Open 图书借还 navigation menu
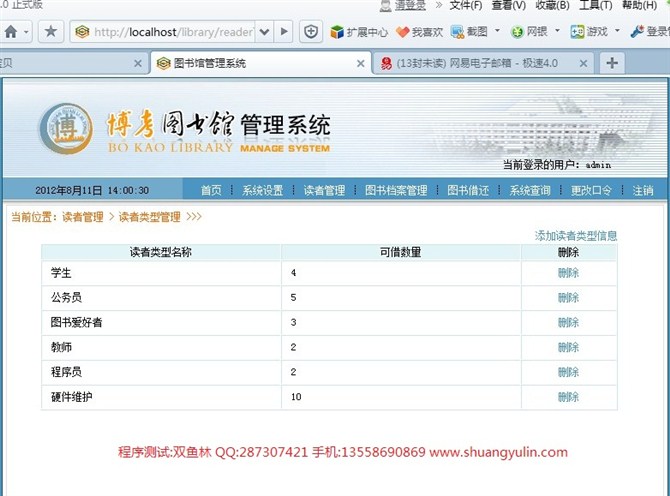The image size is (670, 496). [467, 190]
